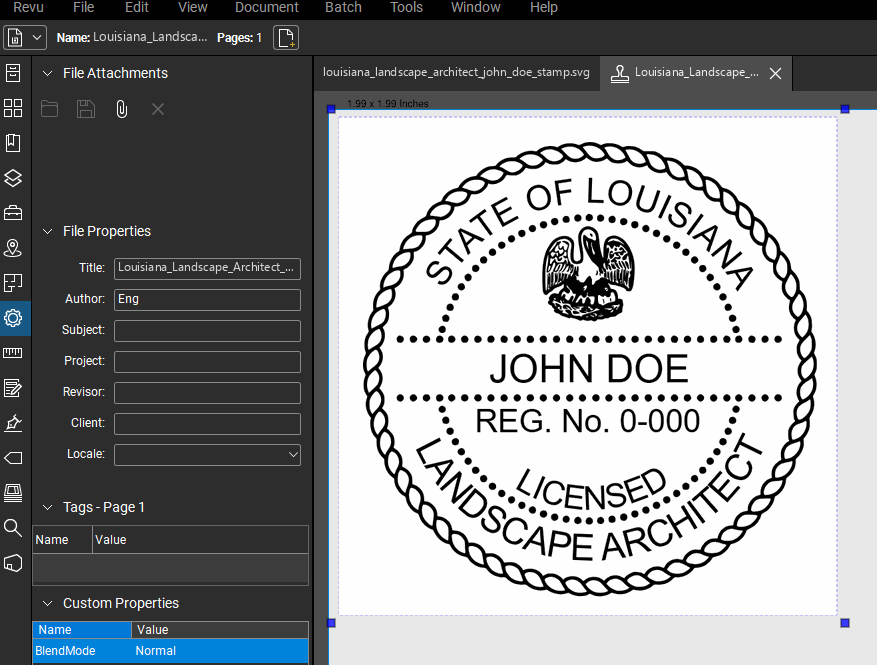The height and width of the screenshot is (665, 877).
Task: Click the Client input field
Action: click(207, 424)
